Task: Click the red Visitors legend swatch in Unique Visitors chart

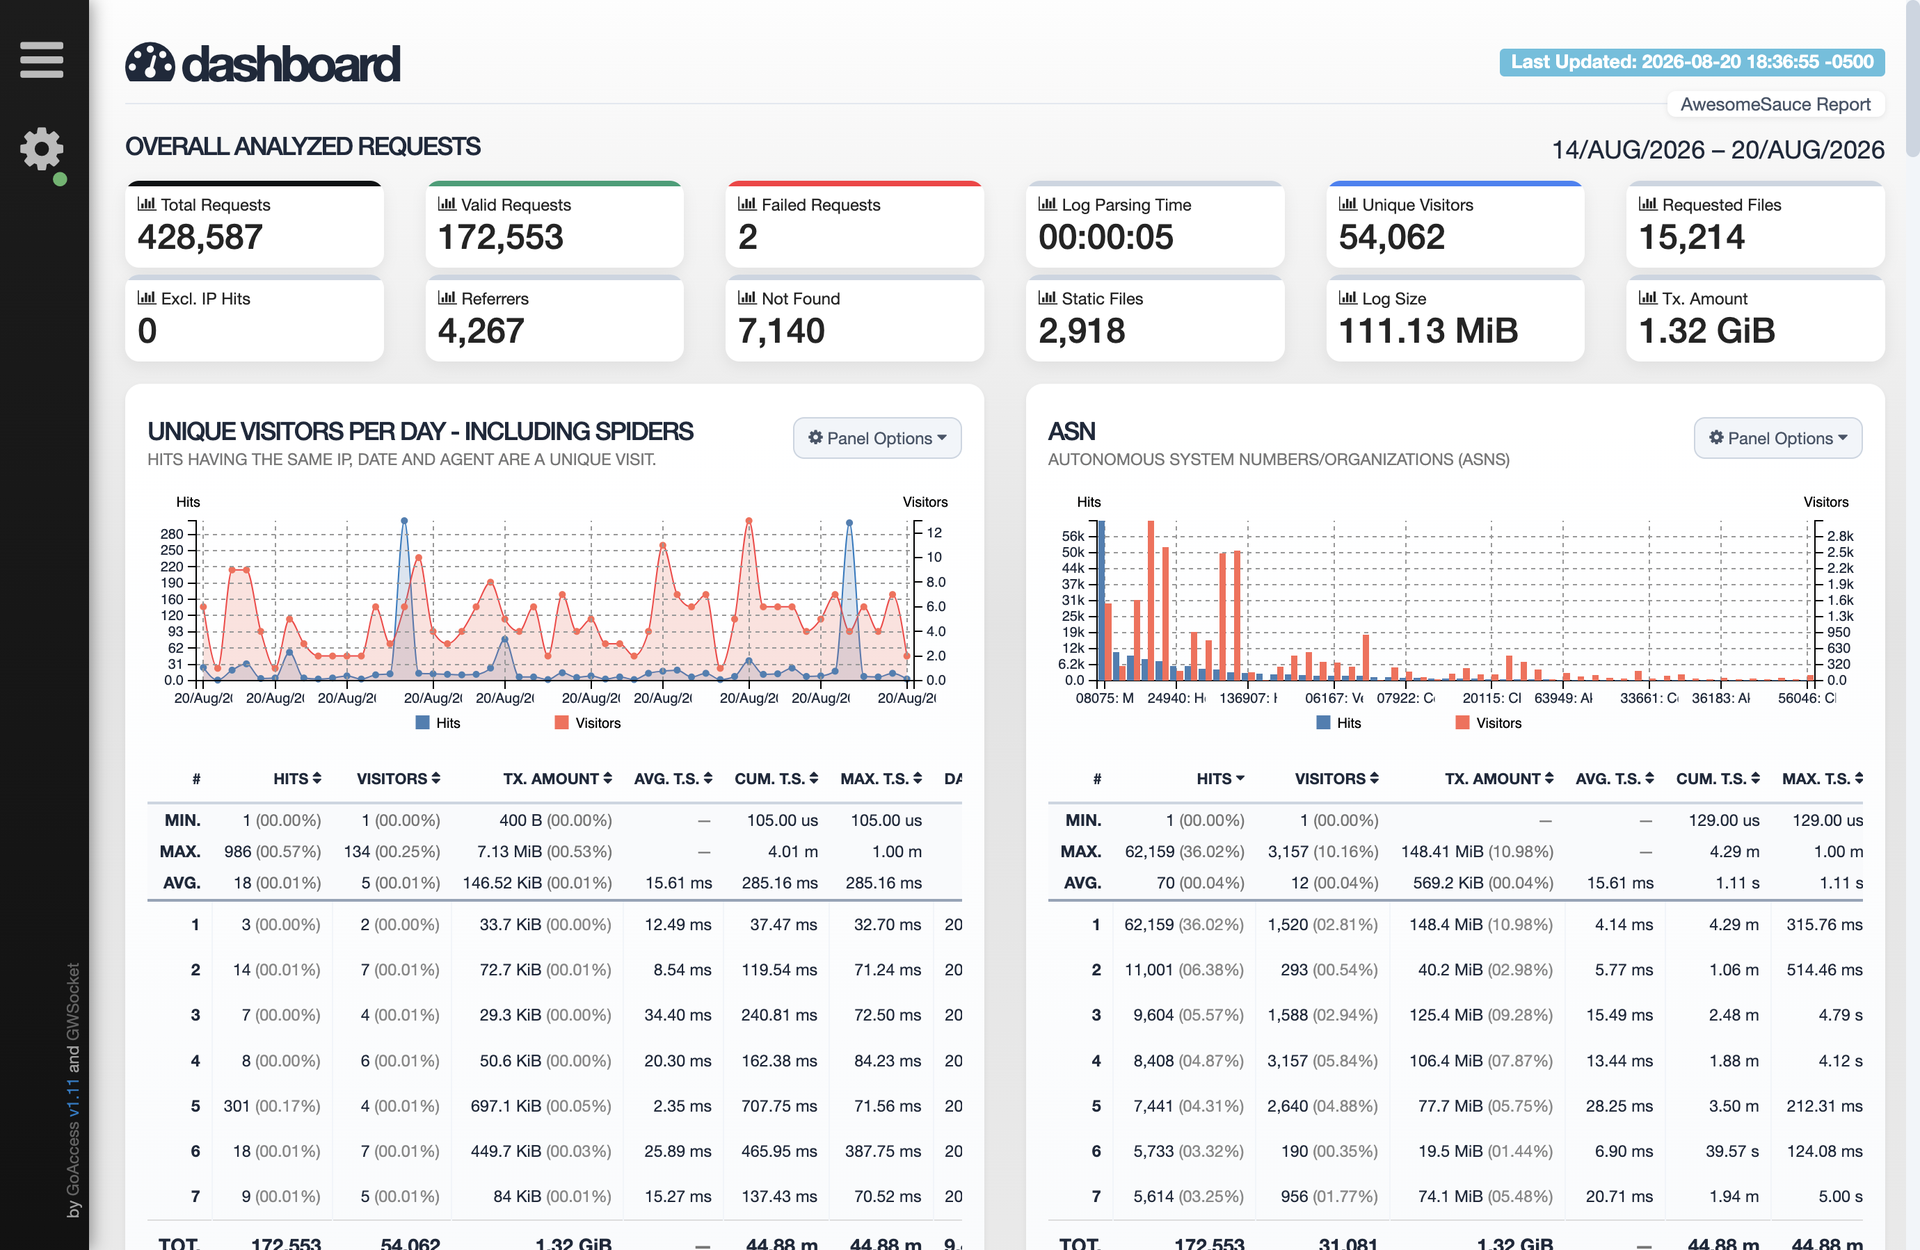Action: (562, 723)
